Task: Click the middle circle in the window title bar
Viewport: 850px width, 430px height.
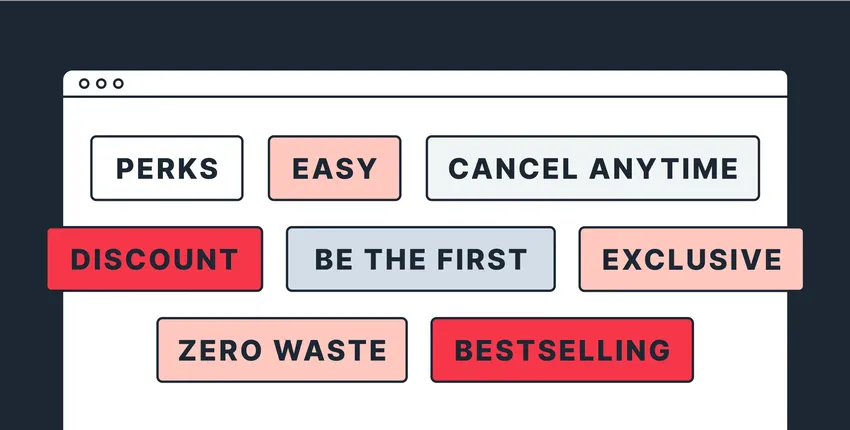Action: point(101,84)
